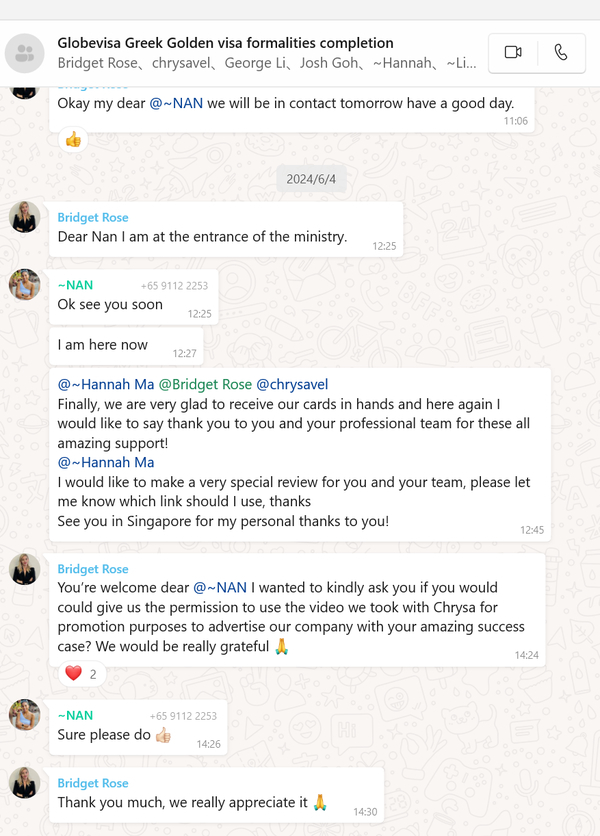Click the group participants list in header
This screenshot has height=836, width=600.
click(267, 63)
